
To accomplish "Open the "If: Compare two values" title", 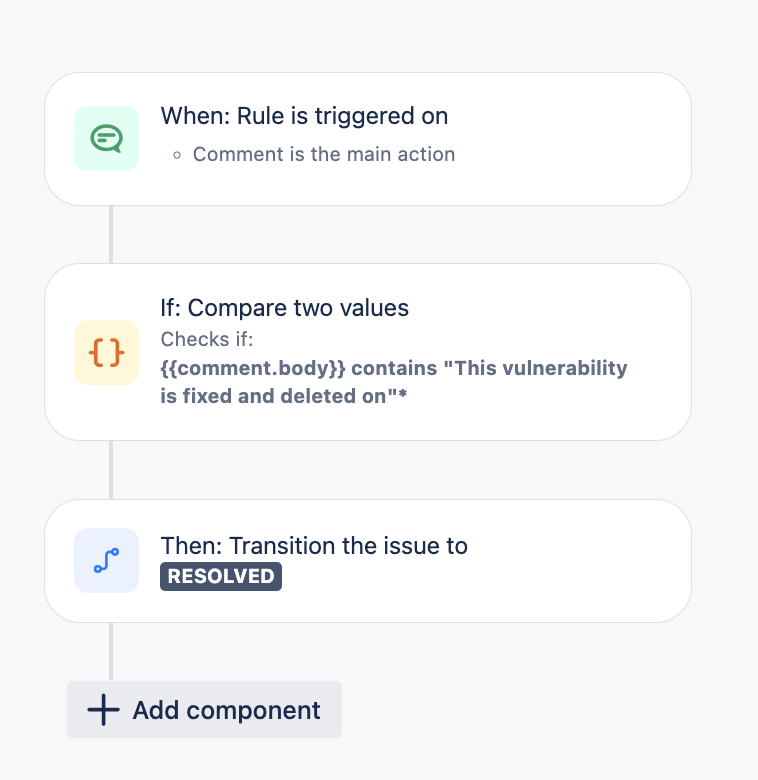I will point(284,308).
